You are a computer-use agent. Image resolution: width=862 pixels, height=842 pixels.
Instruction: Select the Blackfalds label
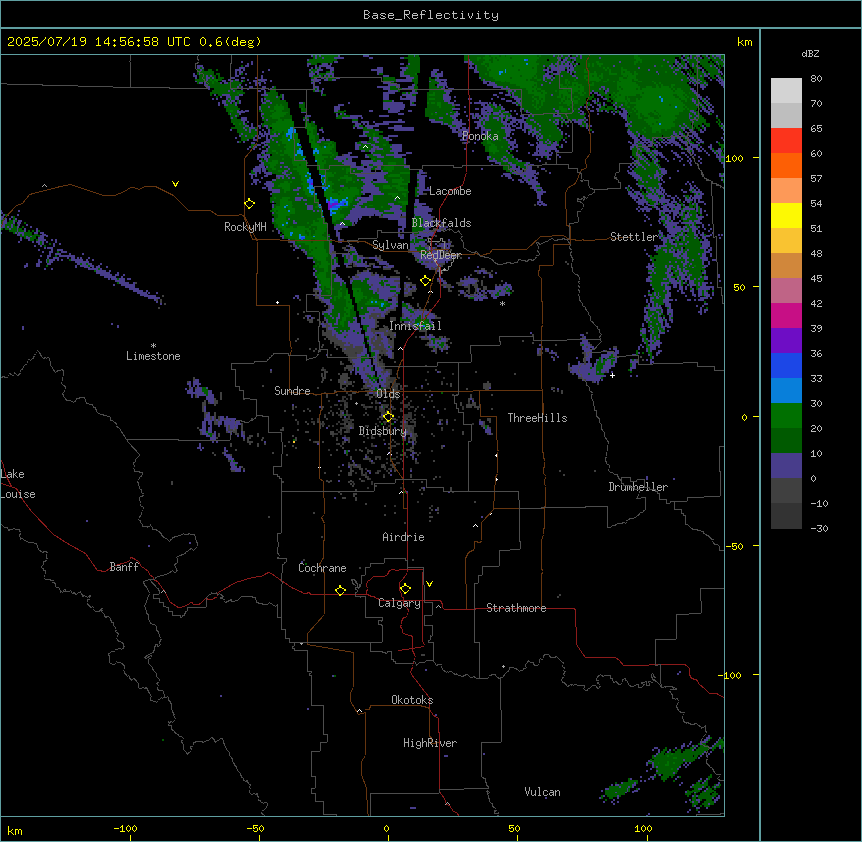441,223
